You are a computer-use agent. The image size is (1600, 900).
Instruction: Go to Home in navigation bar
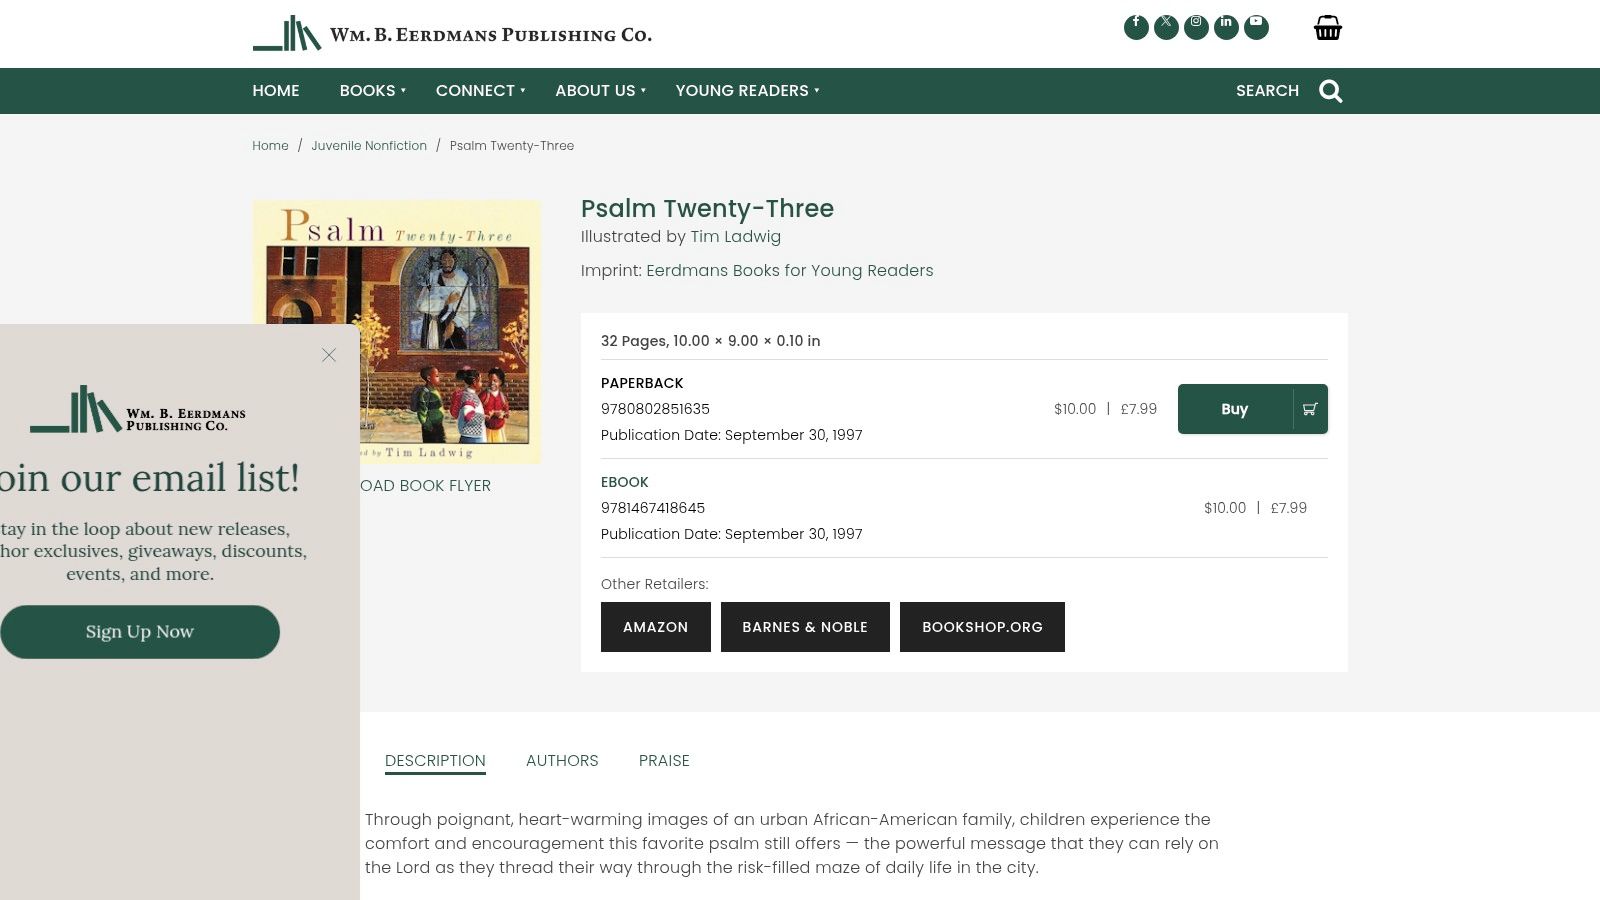[x=276, y=91]
